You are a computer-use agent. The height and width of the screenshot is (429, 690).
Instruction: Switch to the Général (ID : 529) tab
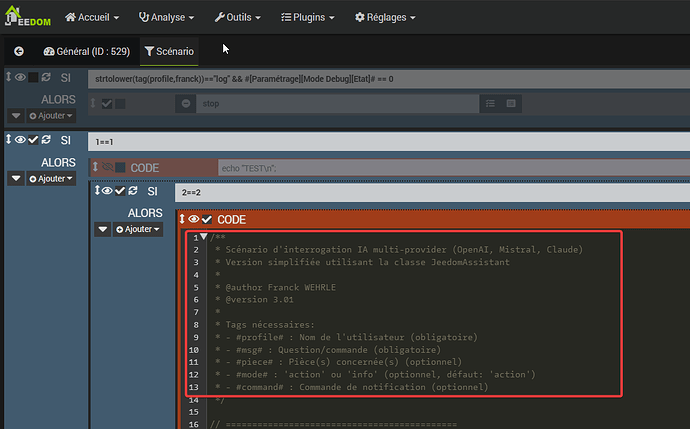click(86, 51)
